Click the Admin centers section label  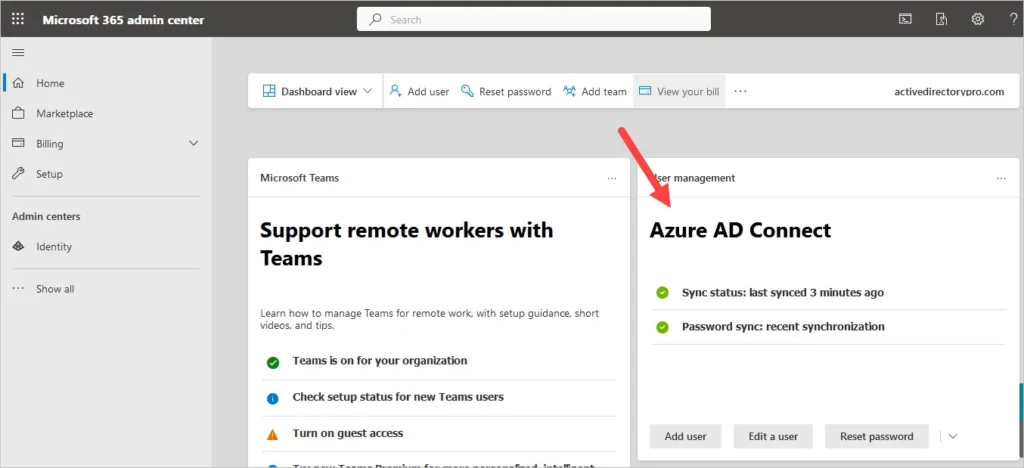tap(46, 216)
